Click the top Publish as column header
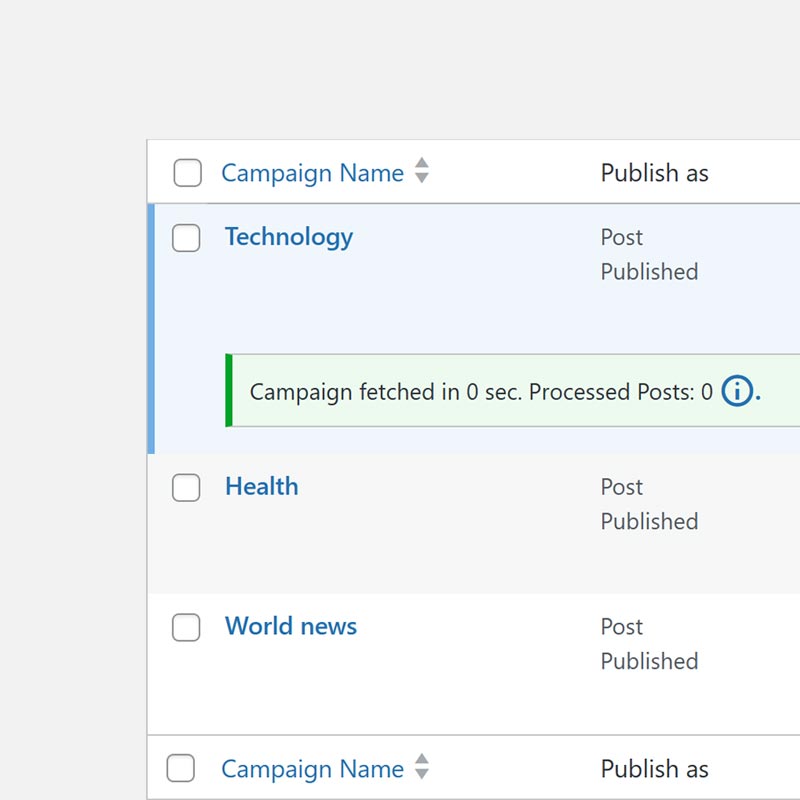Viewport: 800px width, 800px height. pos(654,173)
